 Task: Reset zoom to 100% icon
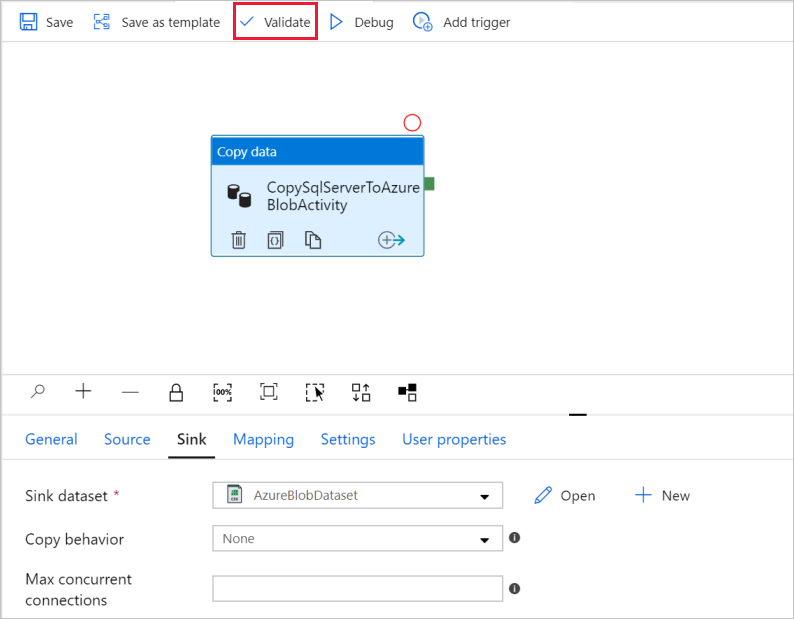pyautogui.click(x=222, y=392)
